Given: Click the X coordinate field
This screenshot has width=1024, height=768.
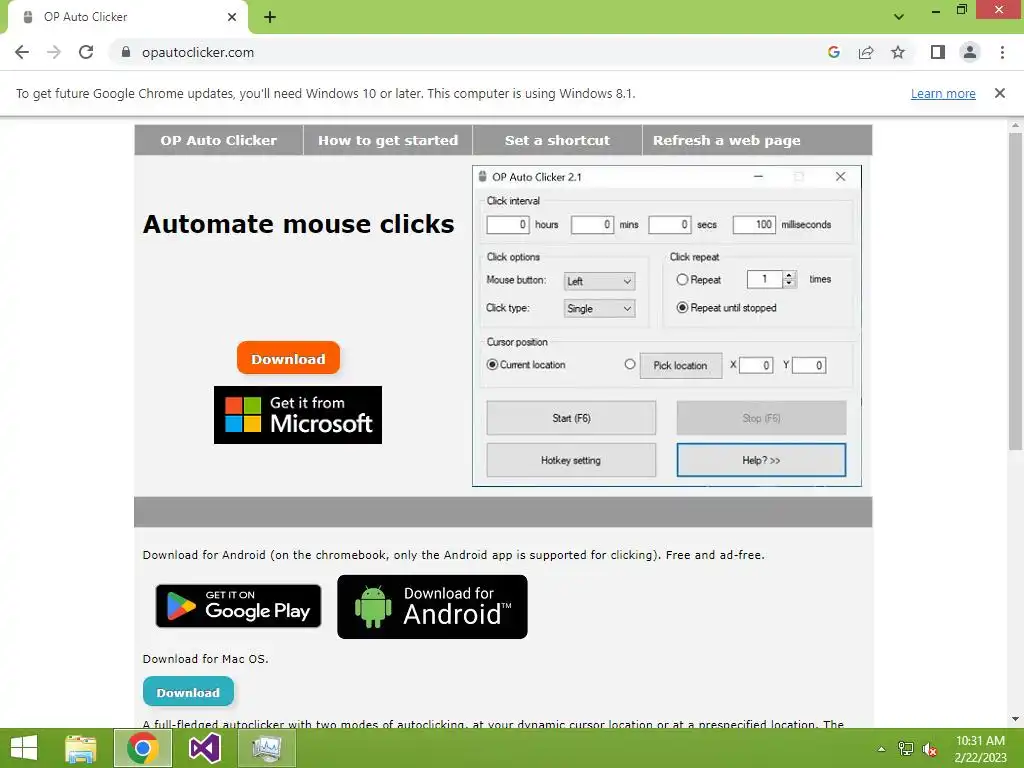Looking at the screenshot, I should pos(756,365).
